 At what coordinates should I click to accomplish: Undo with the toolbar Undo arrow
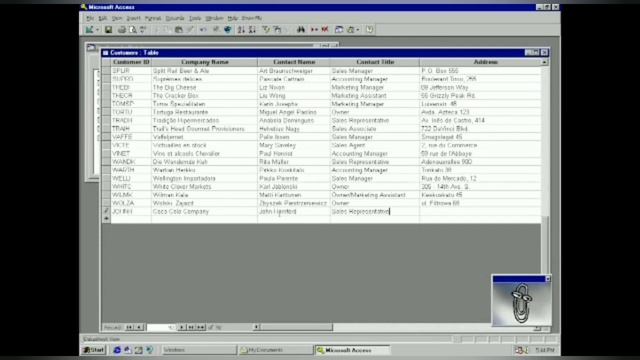pos(203,30)
